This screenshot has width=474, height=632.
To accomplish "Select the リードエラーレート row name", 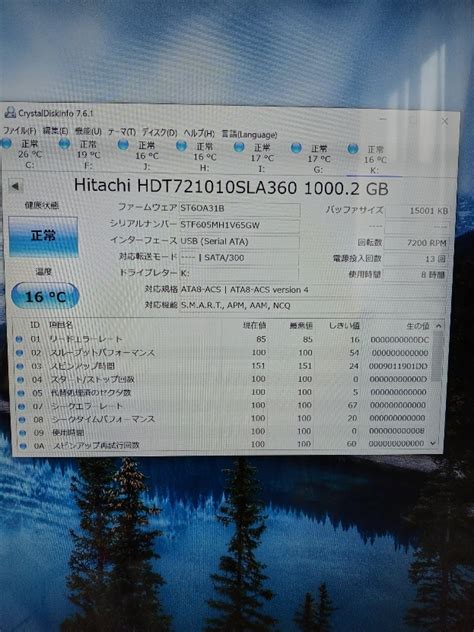I will coord(85,339).
